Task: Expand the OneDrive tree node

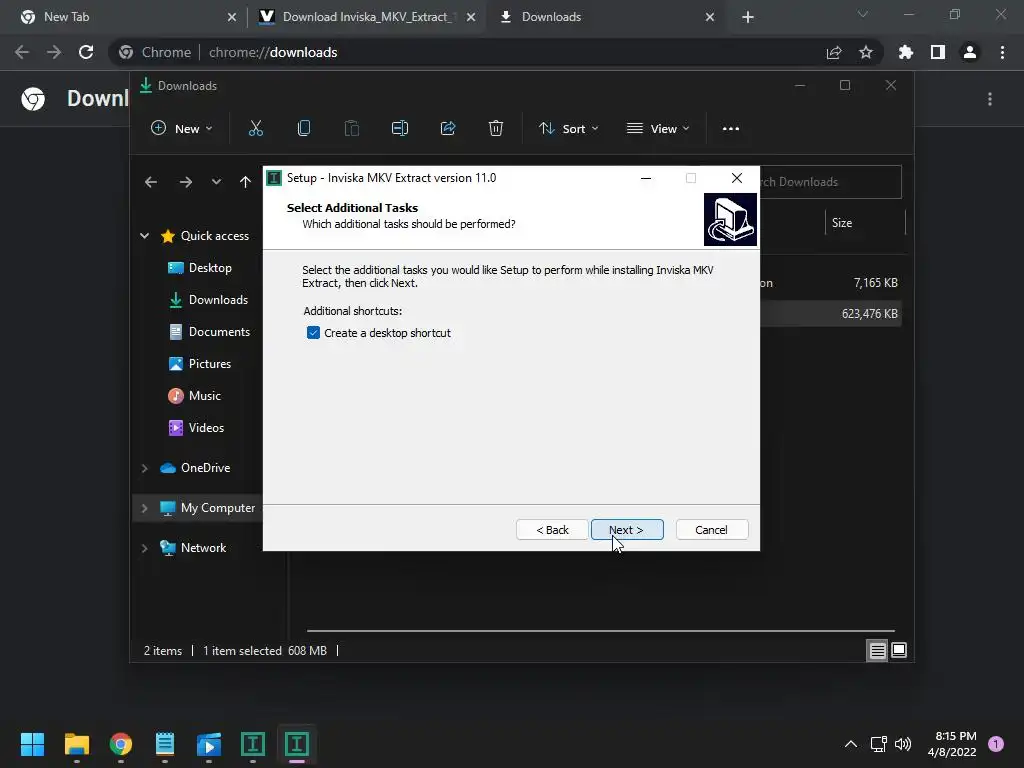Action: 144,468
